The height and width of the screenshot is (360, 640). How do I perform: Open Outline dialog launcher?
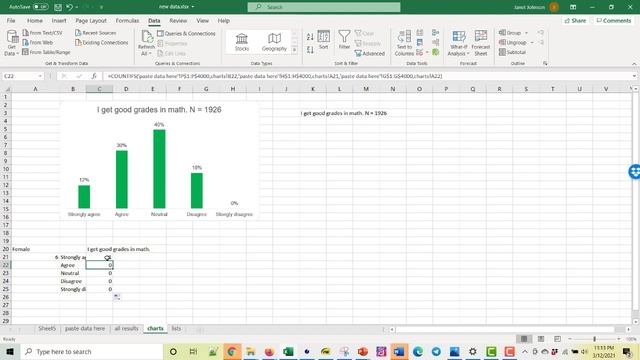click(545, 63)
